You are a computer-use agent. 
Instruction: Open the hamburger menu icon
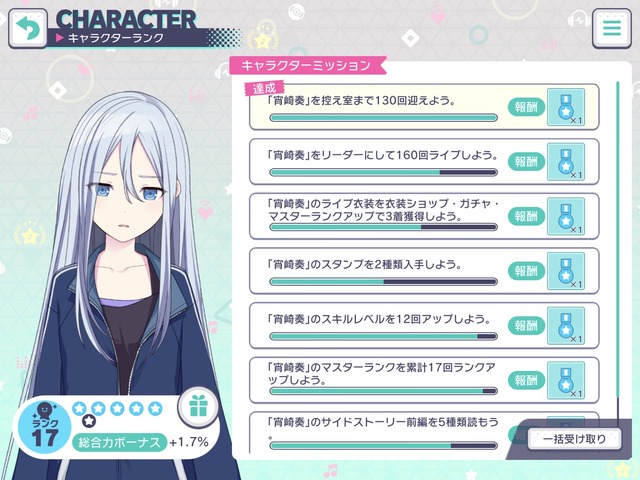pyautogui.click(x=612, y=29)
